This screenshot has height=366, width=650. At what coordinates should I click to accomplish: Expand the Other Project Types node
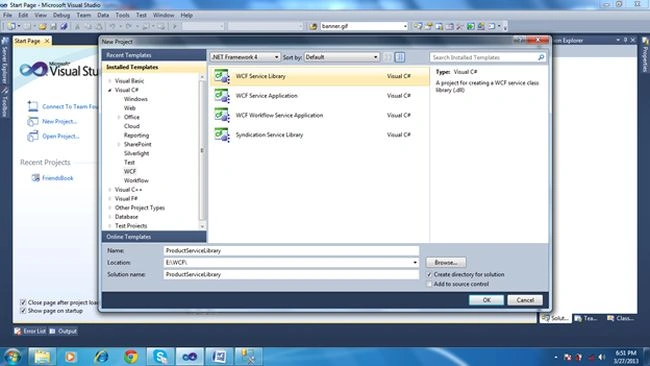coord(110,208)
